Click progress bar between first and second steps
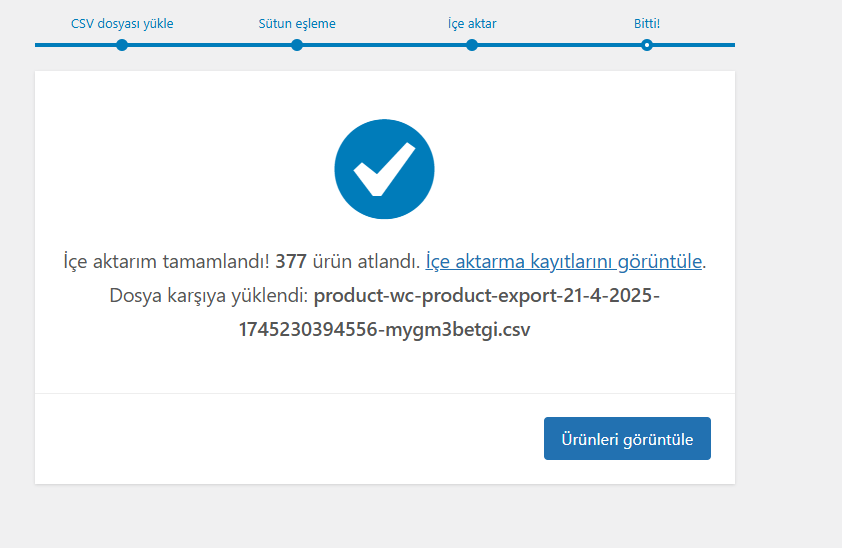 click(x=209, y=45)
